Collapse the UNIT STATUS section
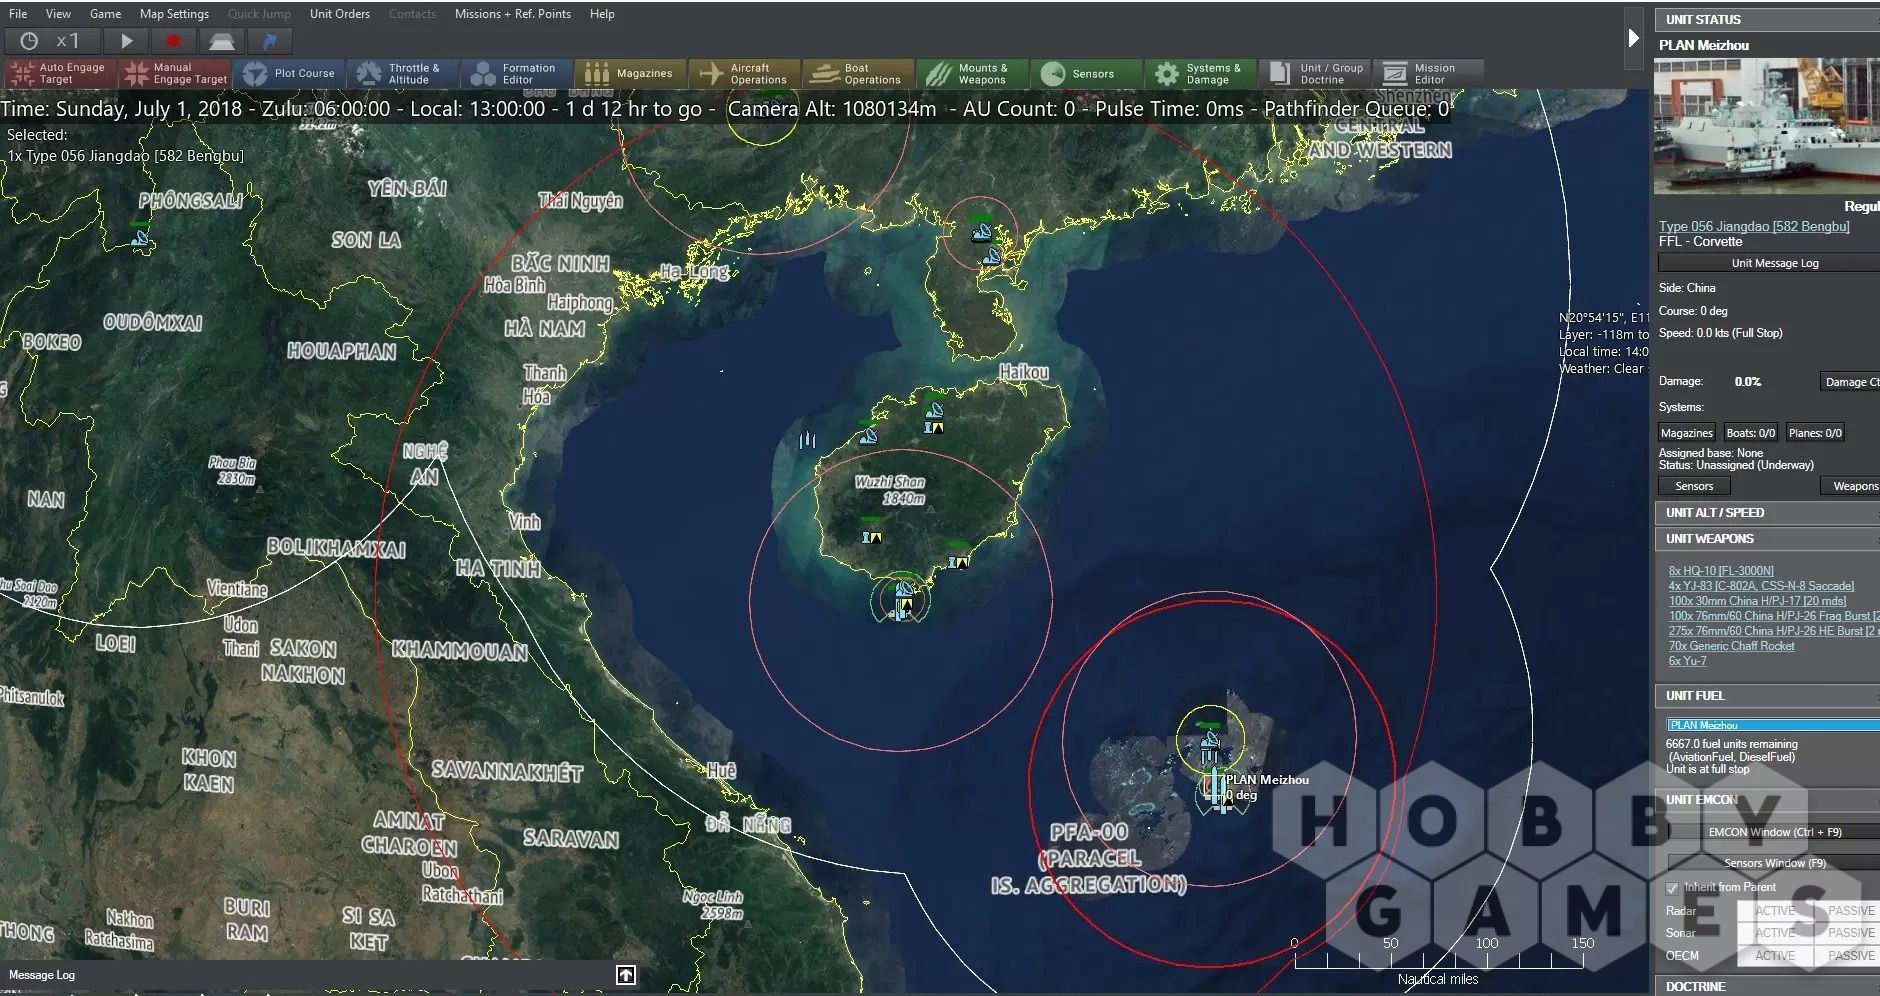This screenshot has width=1880, height=996. point(1766,19)
